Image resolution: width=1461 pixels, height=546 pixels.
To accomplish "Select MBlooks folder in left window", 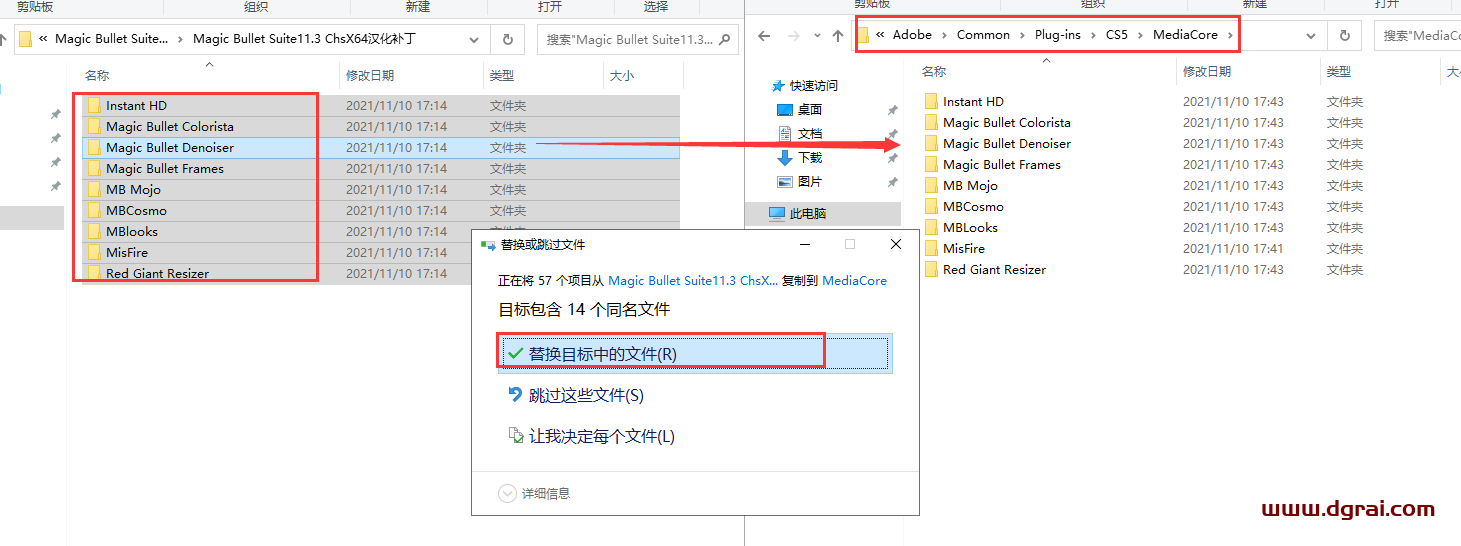I will pyautogui.click(x=380, y=231).
